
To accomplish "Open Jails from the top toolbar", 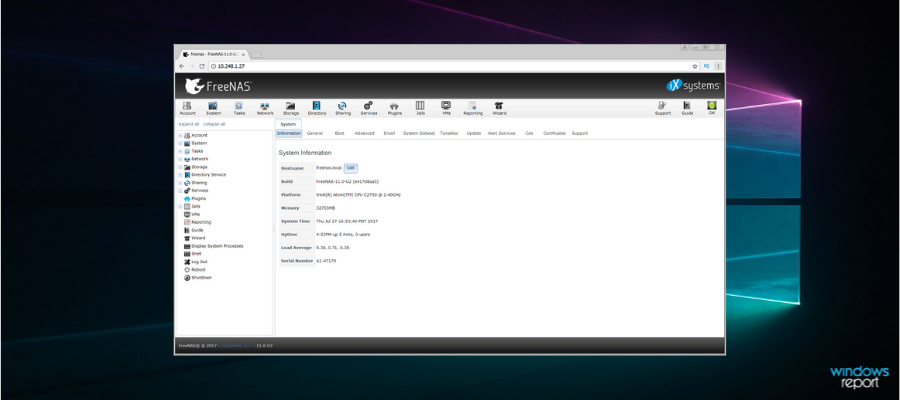I will (420, 108).
